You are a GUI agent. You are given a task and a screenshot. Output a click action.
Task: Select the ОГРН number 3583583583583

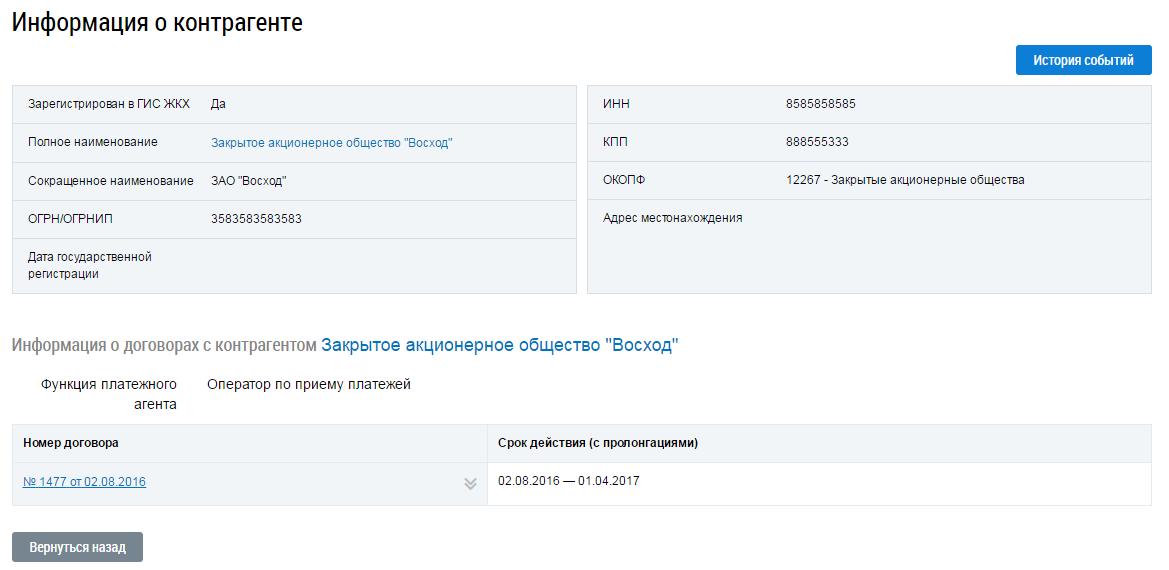pos(256,219)
